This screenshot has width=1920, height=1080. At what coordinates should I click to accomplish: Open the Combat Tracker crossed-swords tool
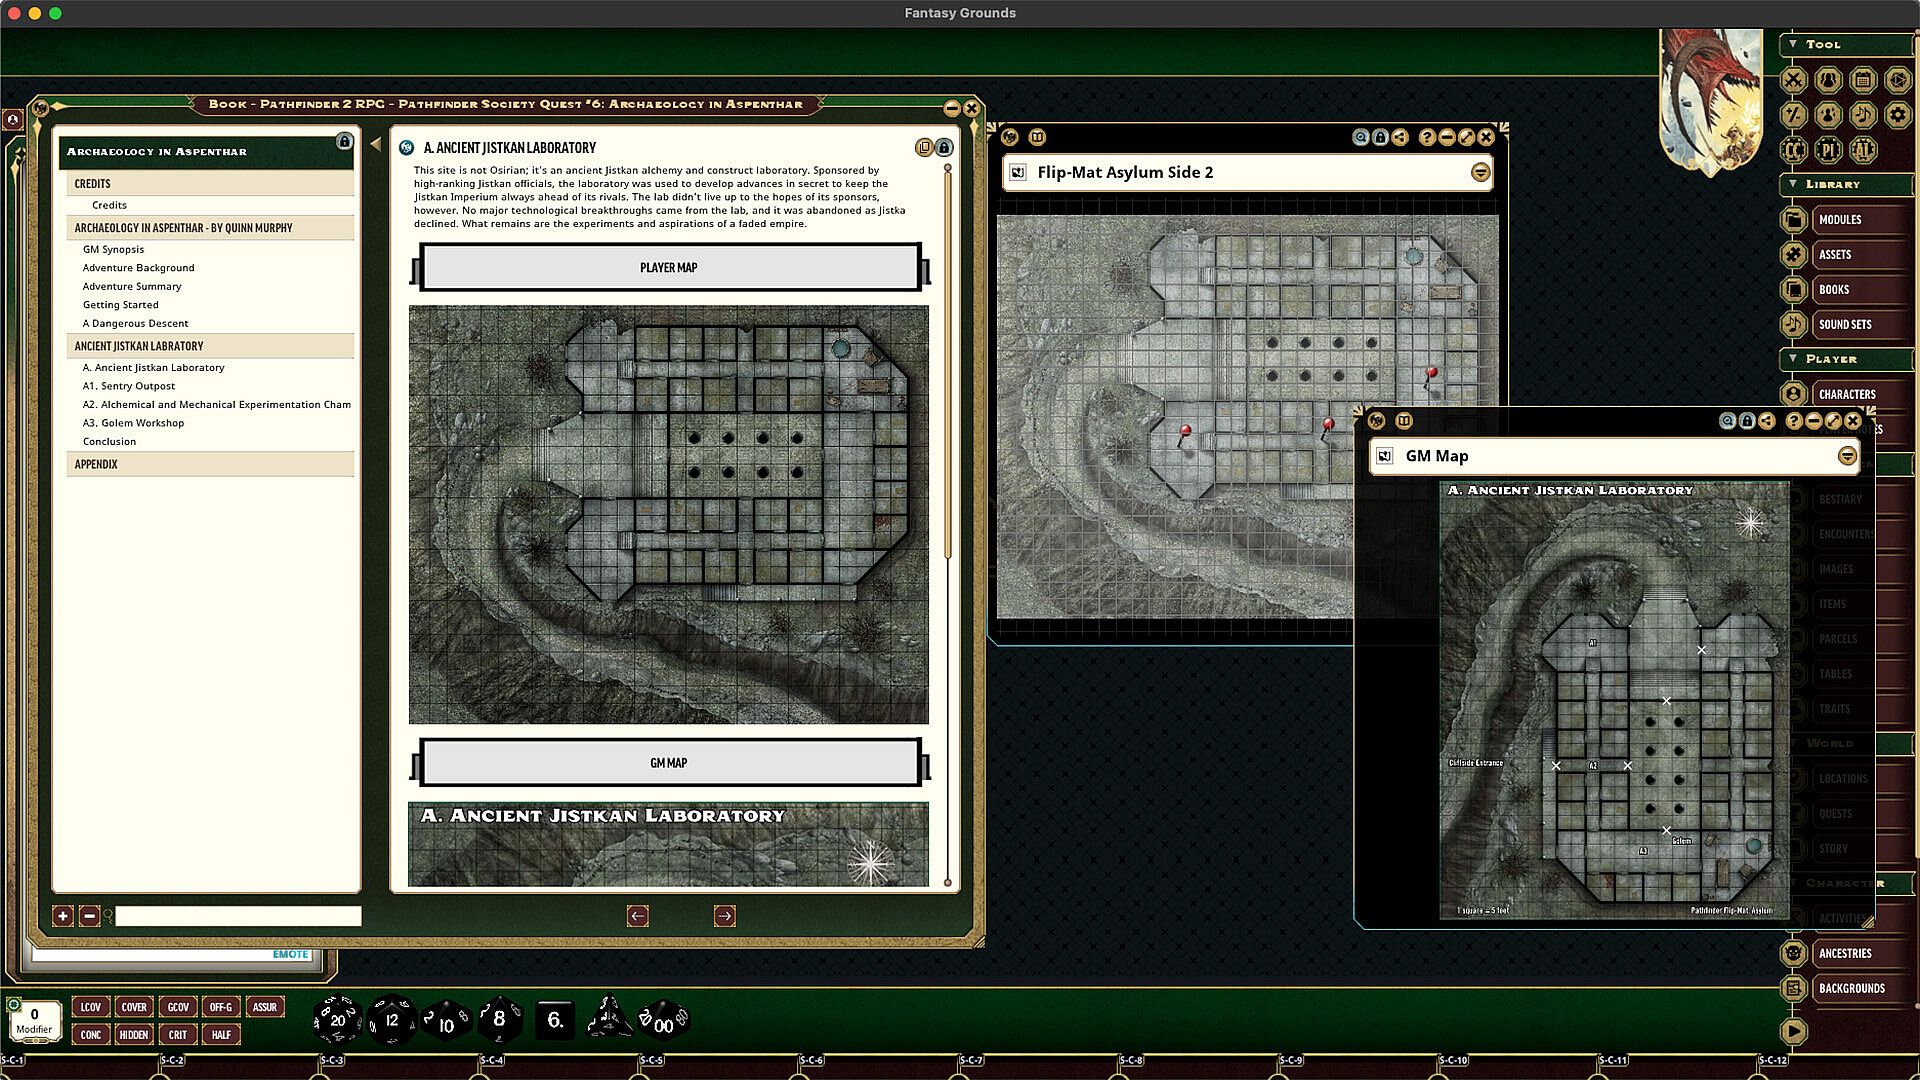pos(1794,80)
